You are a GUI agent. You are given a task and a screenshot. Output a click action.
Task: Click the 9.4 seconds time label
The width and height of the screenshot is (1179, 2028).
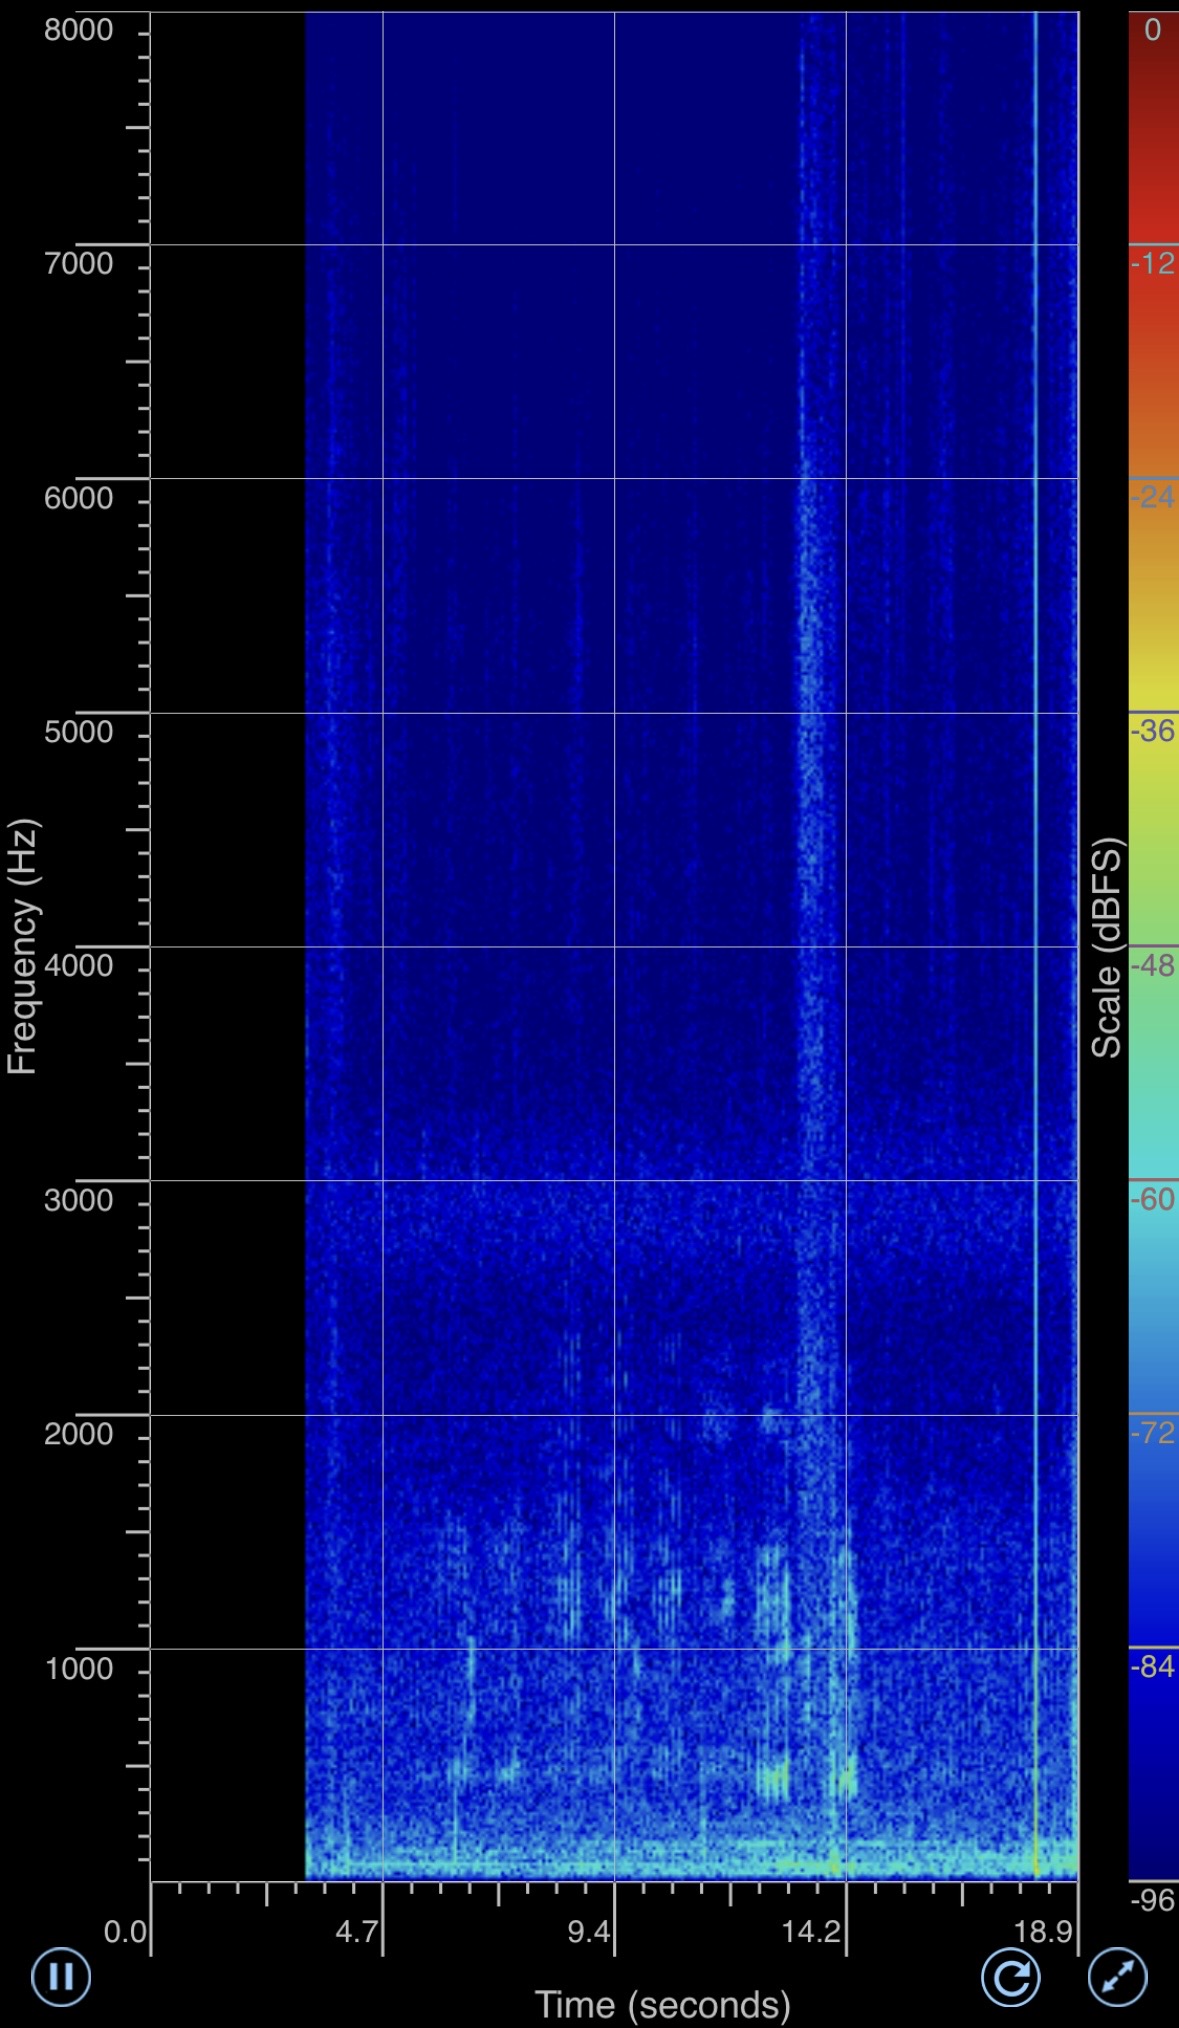pos(588,1931)
